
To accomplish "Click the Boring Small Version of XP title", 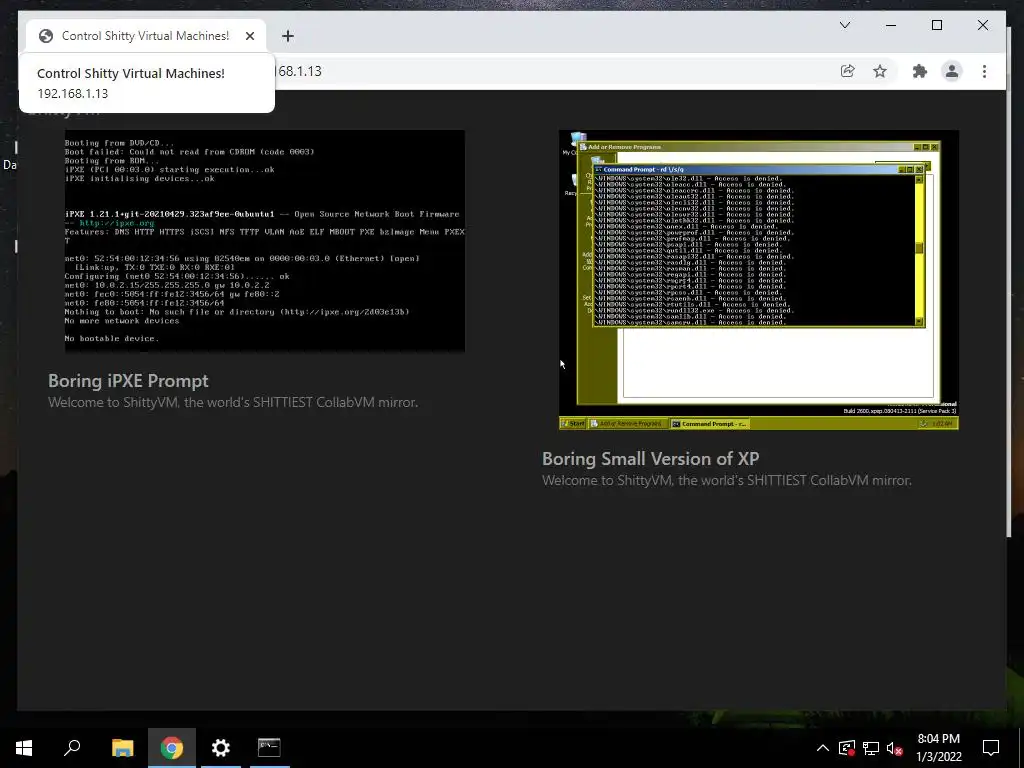I will 650,458.
